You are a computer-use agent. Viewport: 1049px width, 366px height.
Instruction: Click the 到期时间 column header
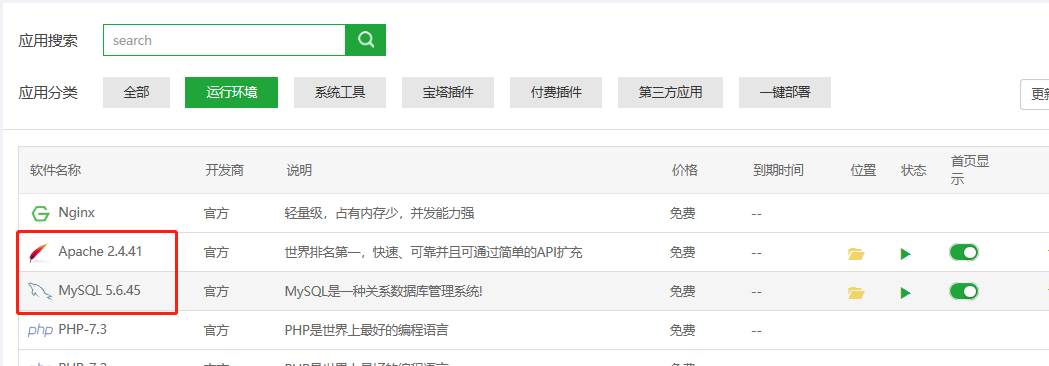point(778,170)
